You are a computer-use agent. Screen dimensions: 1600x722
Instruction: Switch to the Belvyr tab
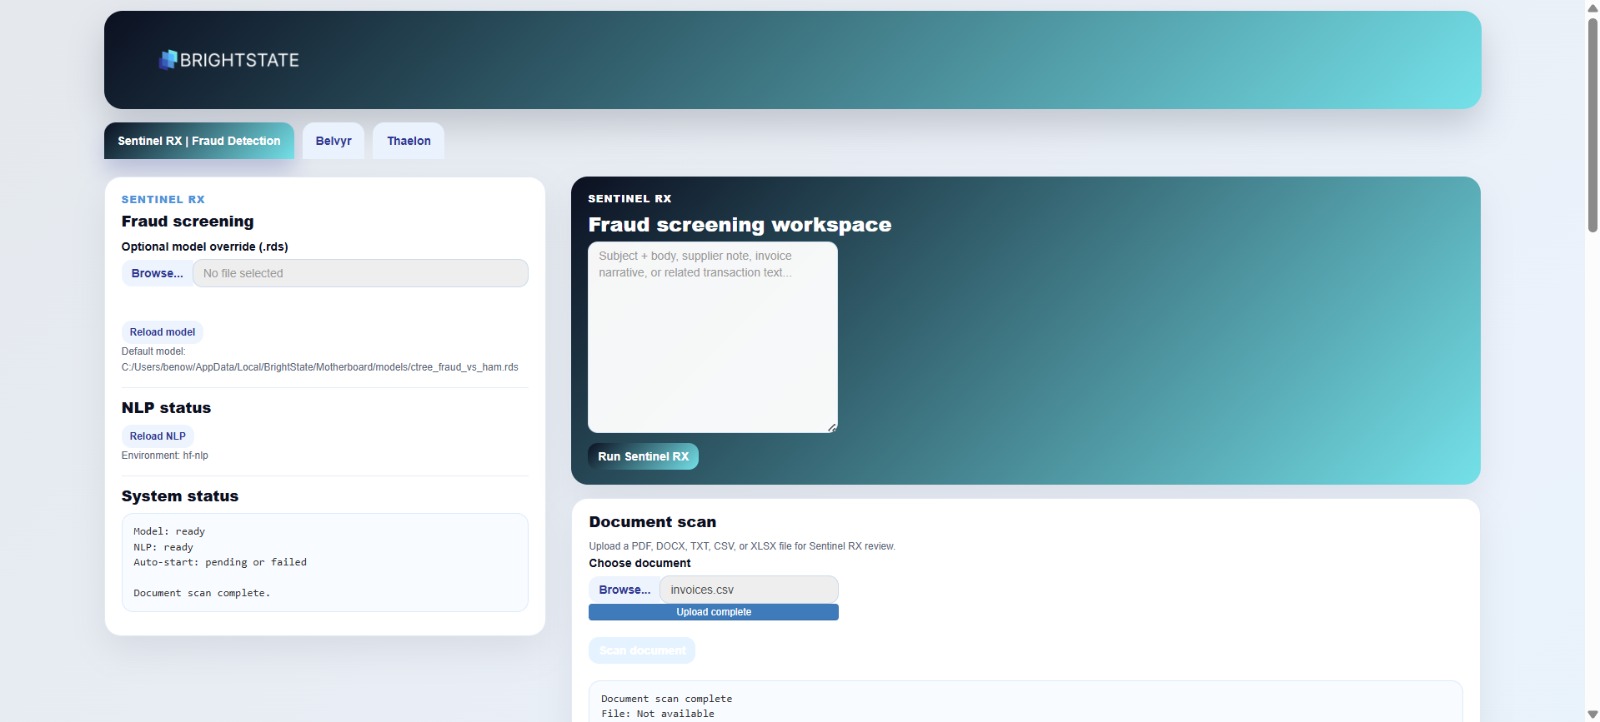333,141
